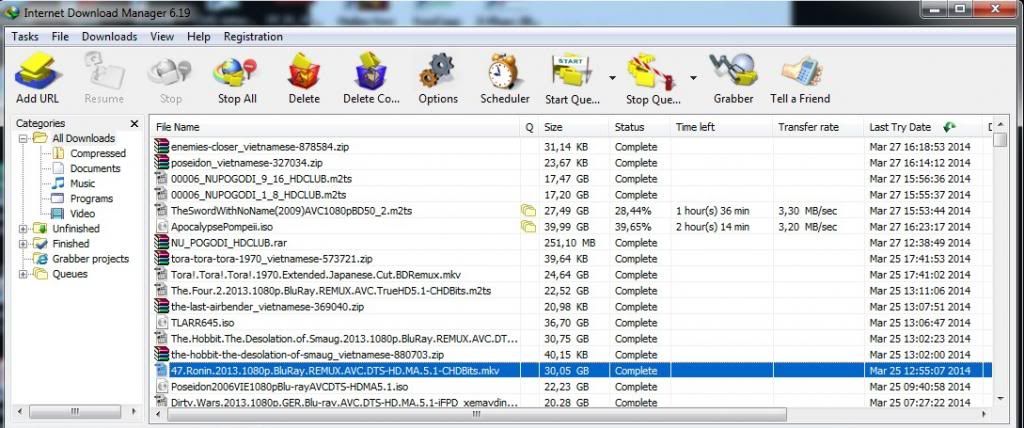Expand the Finished category node
Screen dimensions: 1024x428
pyautogui.click(x=23, y=244)
